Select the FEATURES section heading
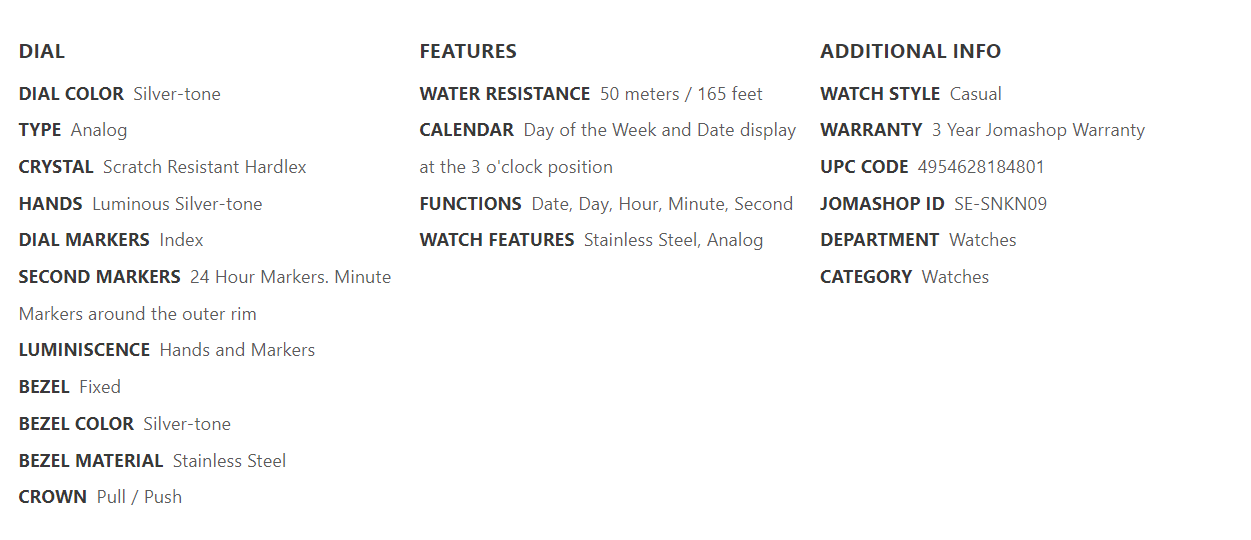The height and width of the screenshot is (540, 1251). coord(468,51)
